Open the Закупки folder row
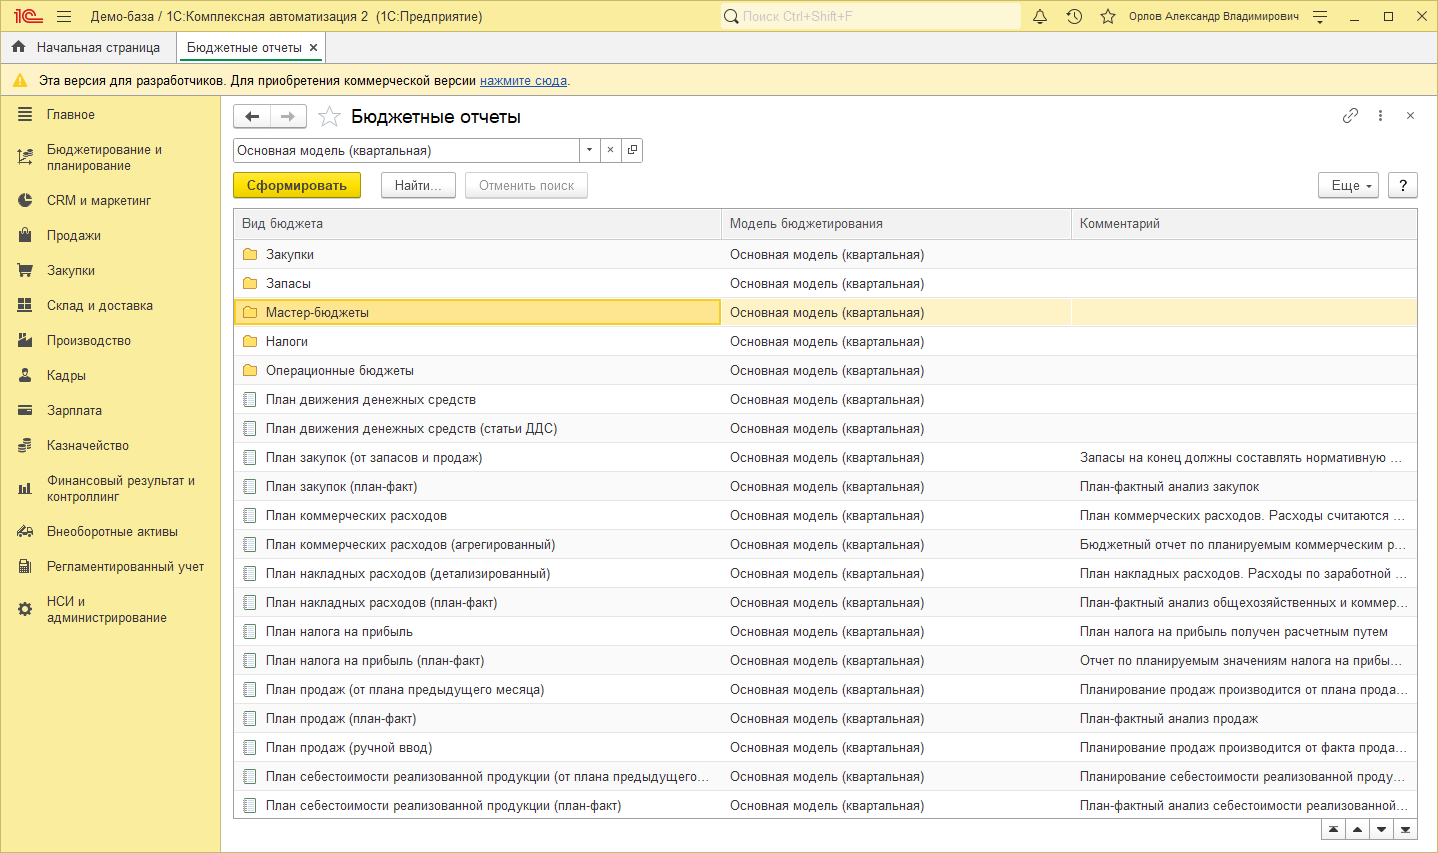Image resolution: width=1438 pixels, height=853 pixels. click(290, 254)
